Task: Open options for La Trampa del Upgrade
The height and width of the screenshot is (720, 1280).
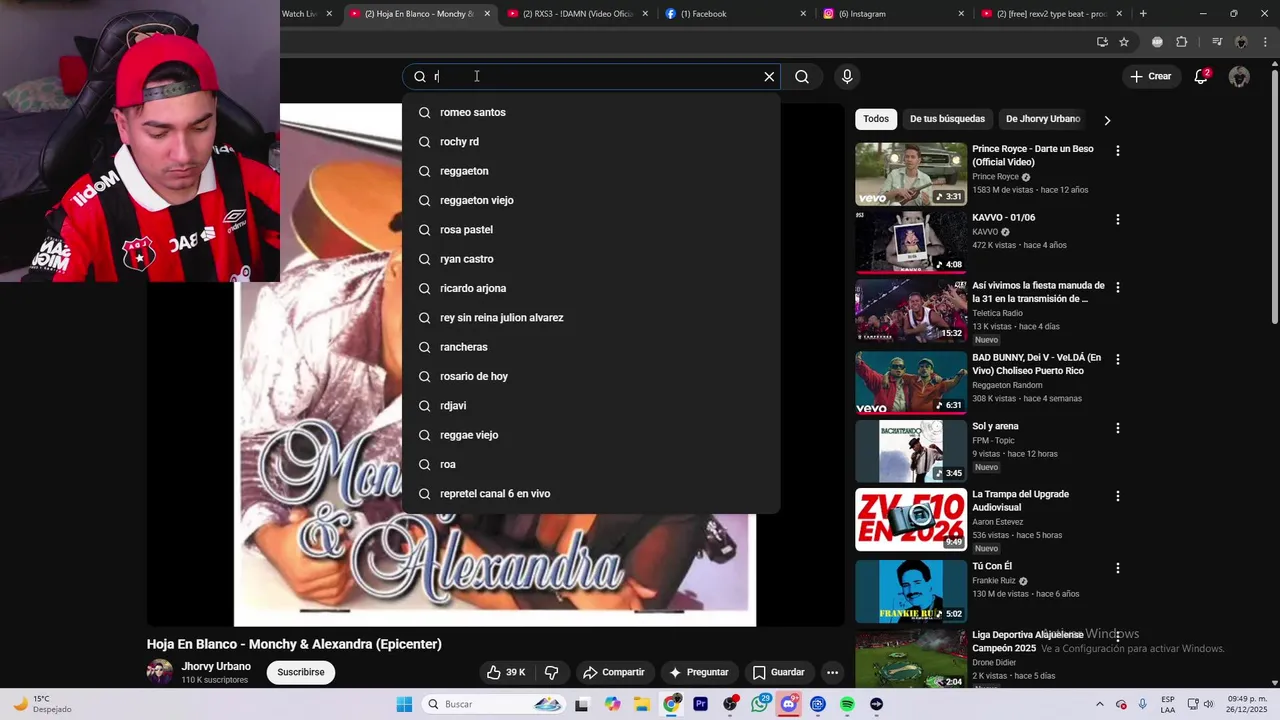Action: tap(1118, 496)
